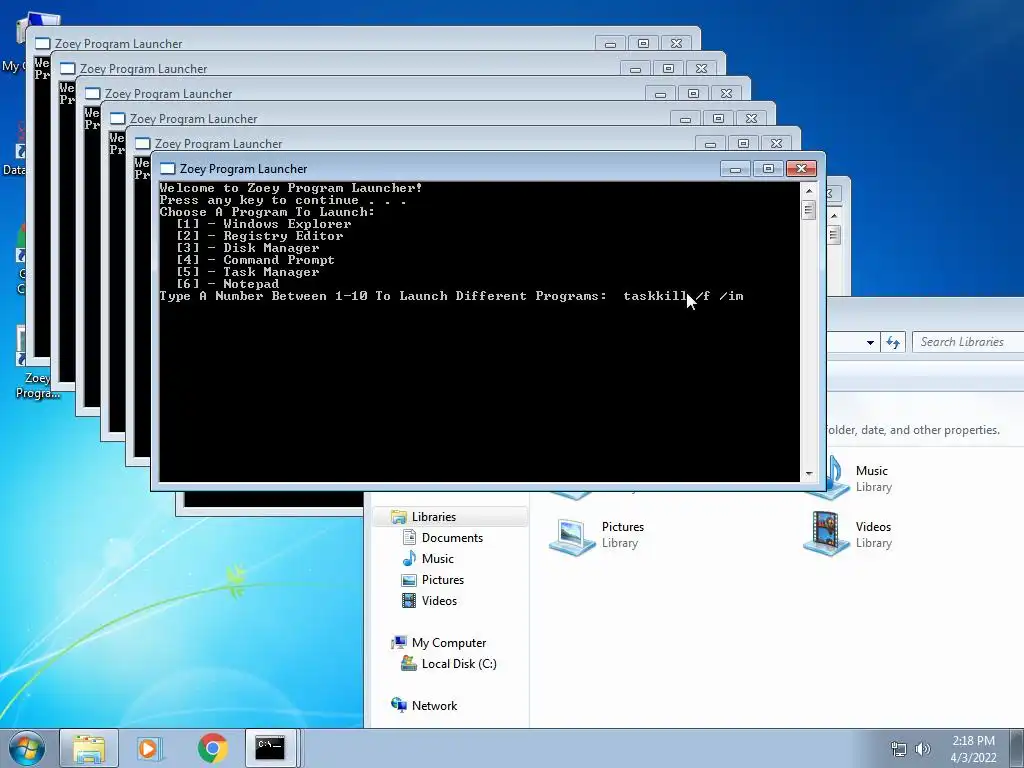This screenshot has width=1024, height=768.
Task: Click the refresh button beside address bar
Action: pos(893,342)
